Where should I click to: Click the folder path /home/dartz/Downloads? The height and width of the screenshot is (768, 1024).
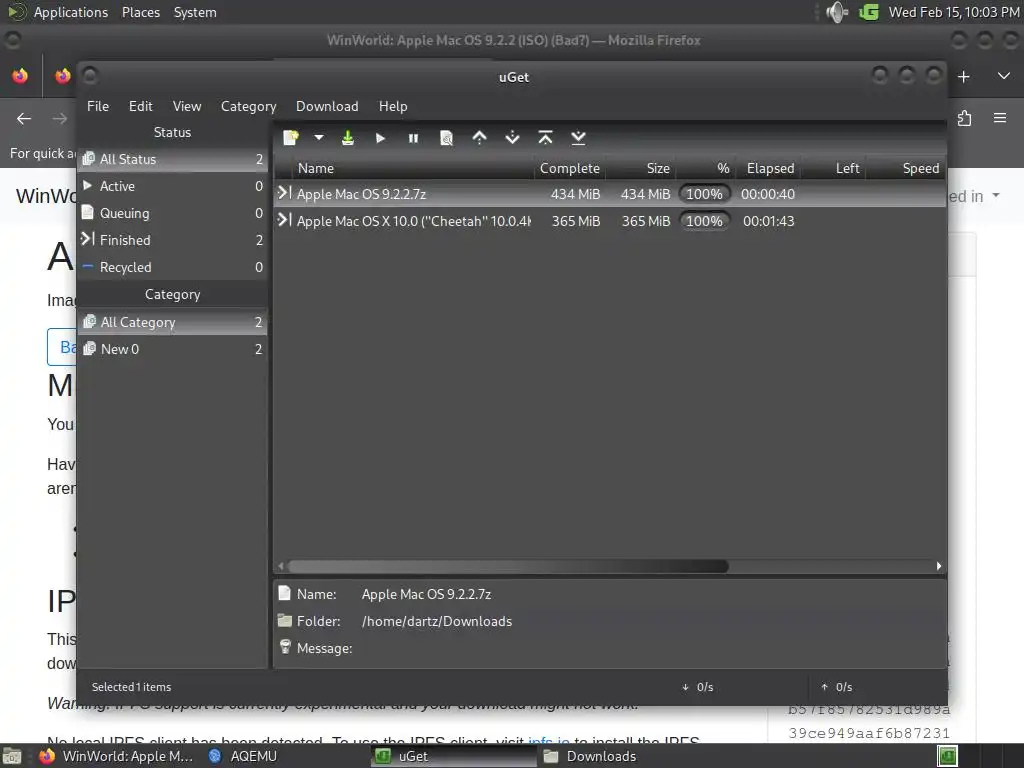pyautogui.click(x=437, y=621)
